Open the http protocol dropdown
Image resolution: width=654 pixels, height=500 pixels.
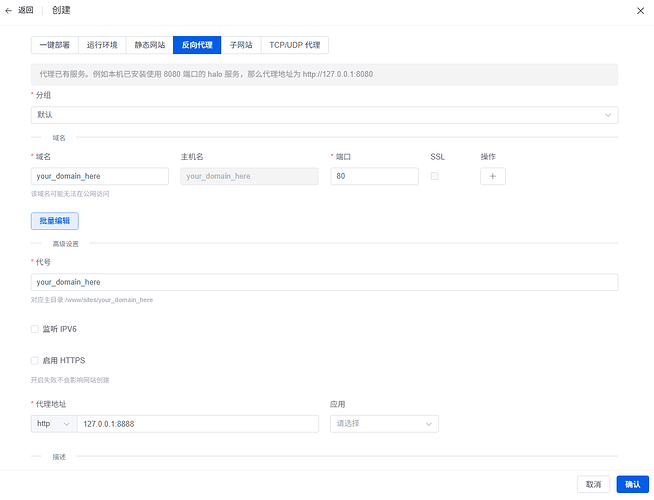tap(54, 424)
